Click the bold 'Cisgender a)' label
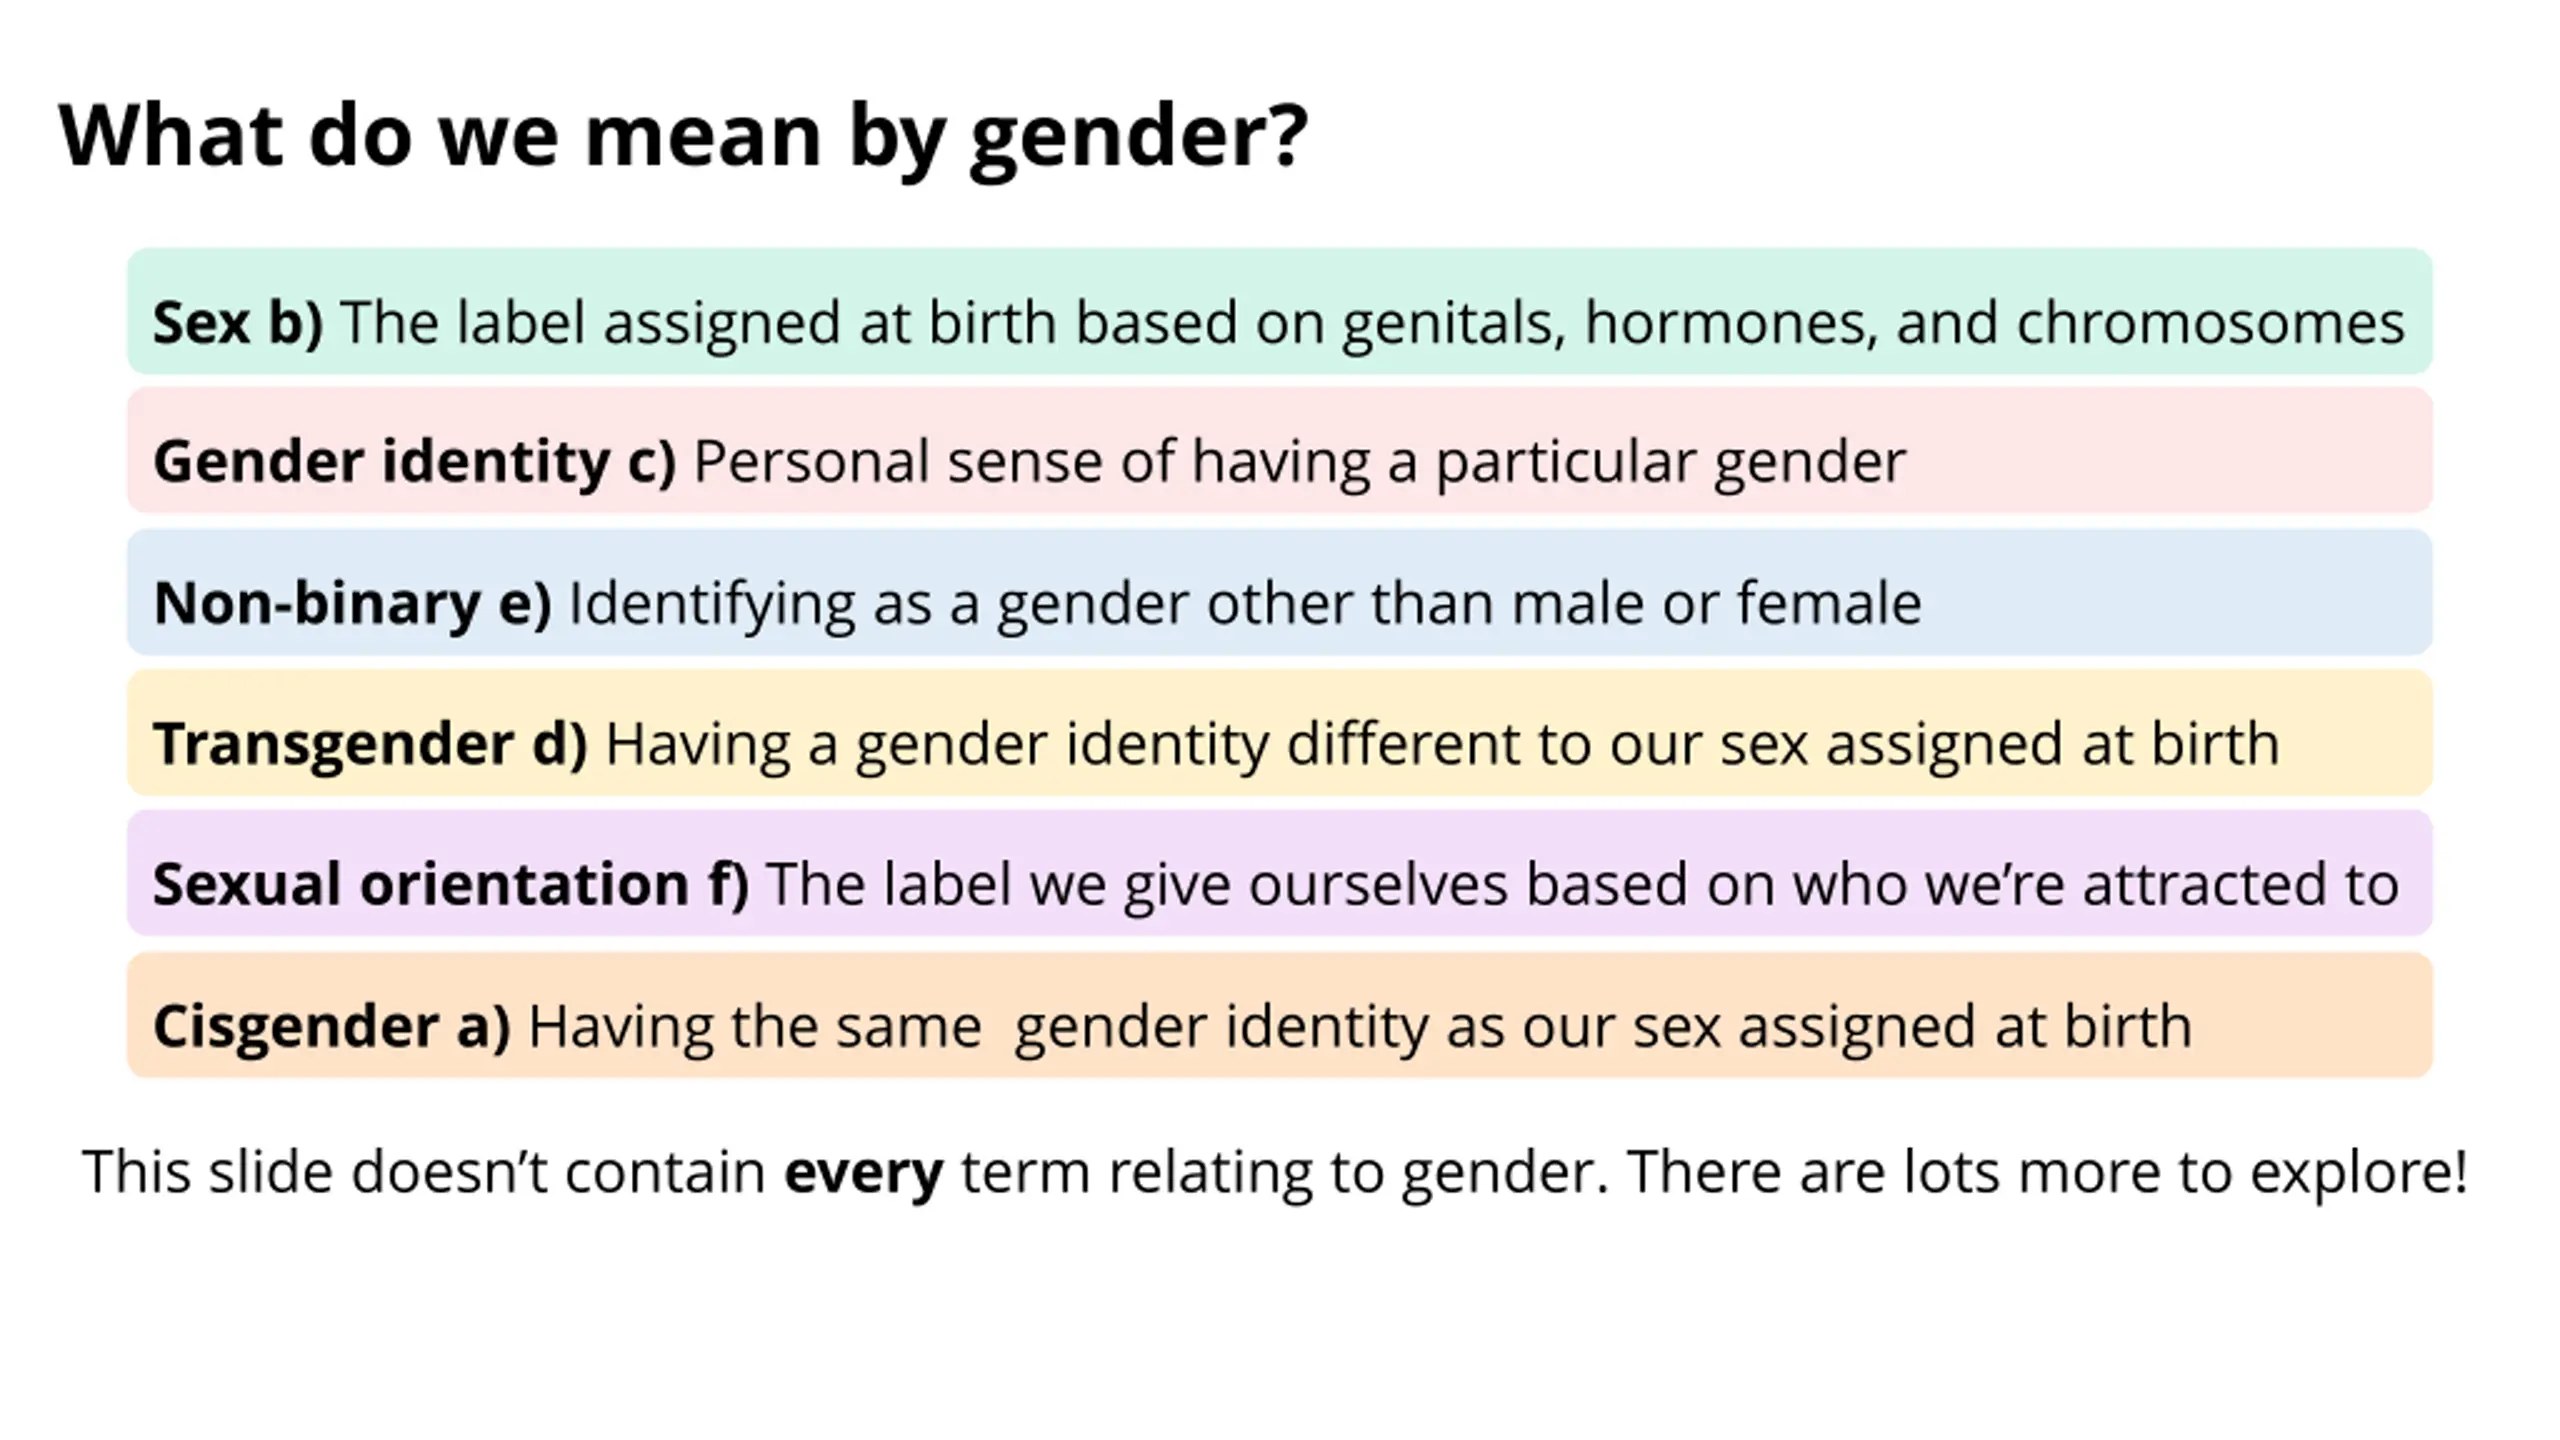Viewport: 2560px width, 1440px height. click(x=332, y=1027)
